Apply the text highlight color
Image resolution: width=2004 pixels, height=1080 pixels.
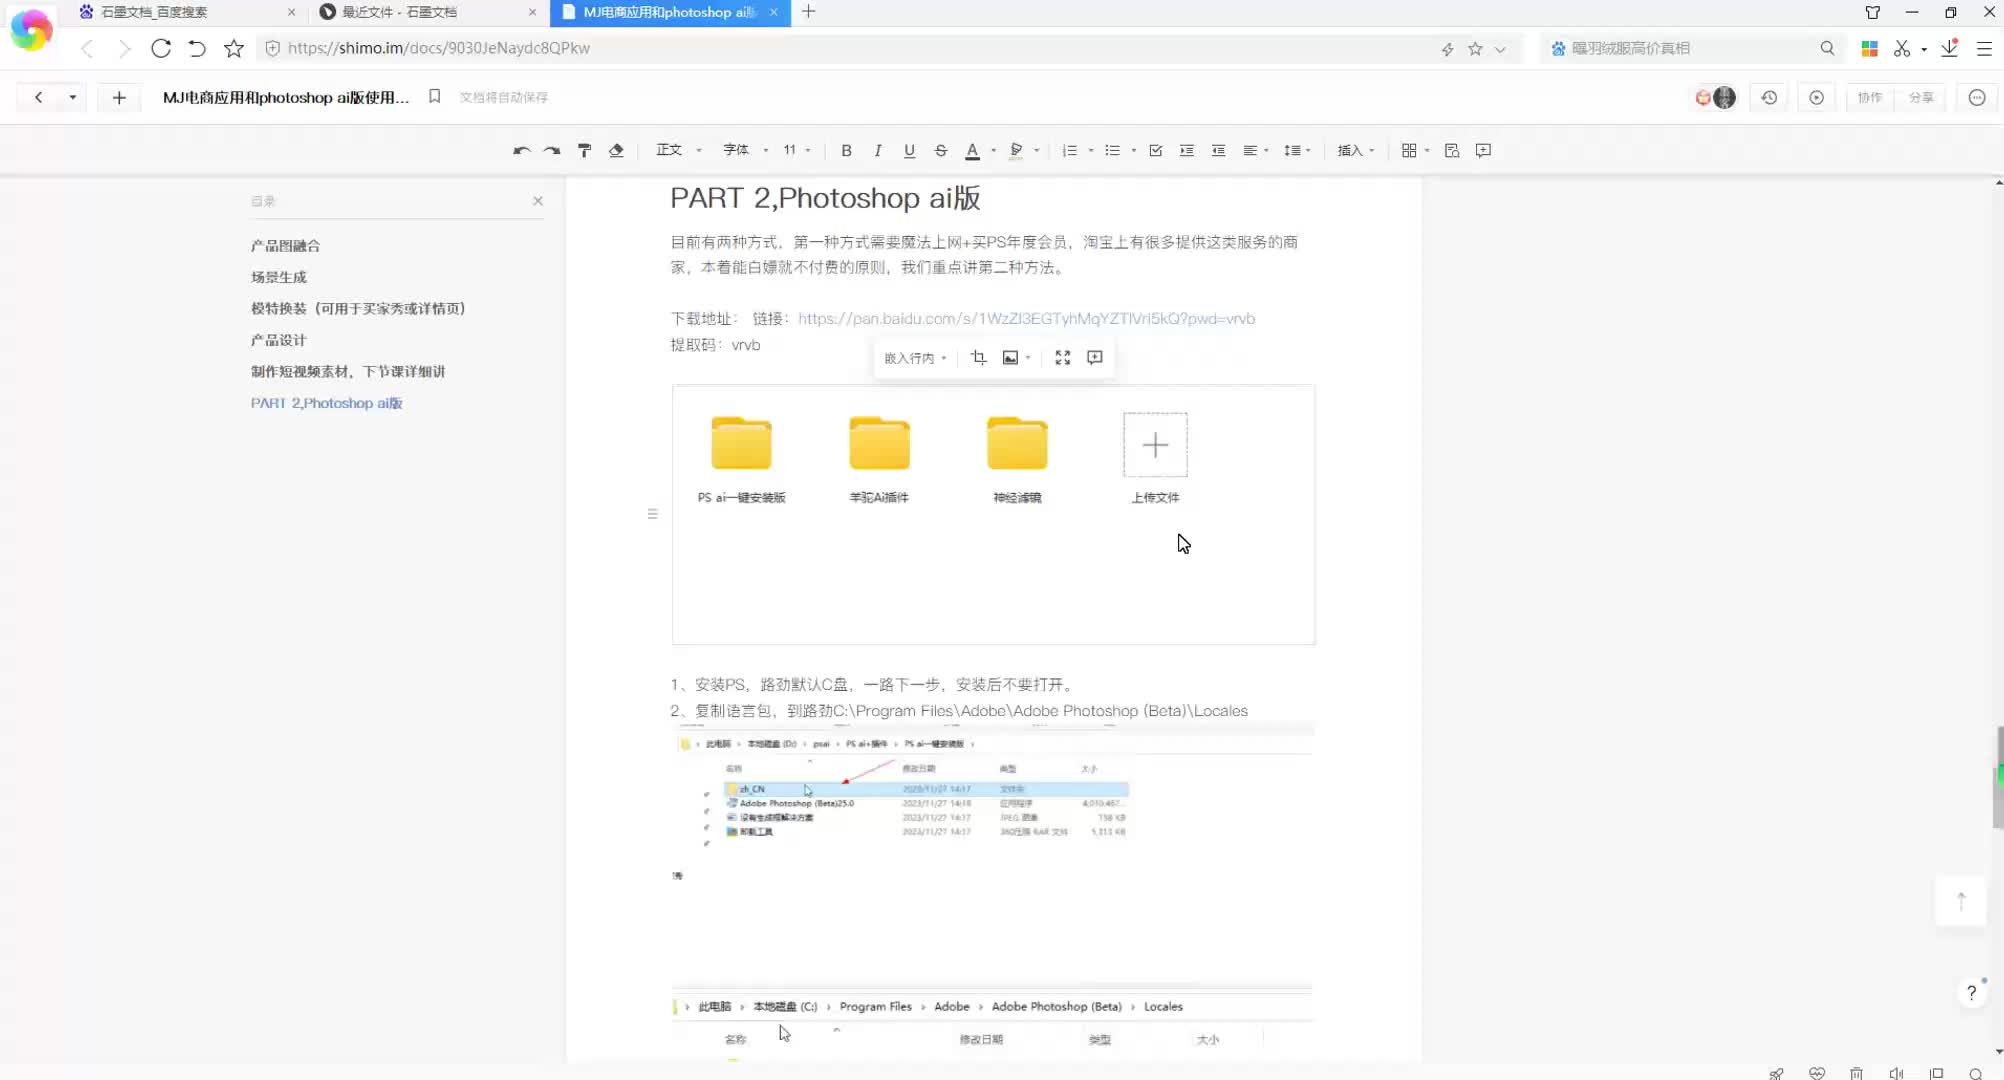(x=1016, y=150)
